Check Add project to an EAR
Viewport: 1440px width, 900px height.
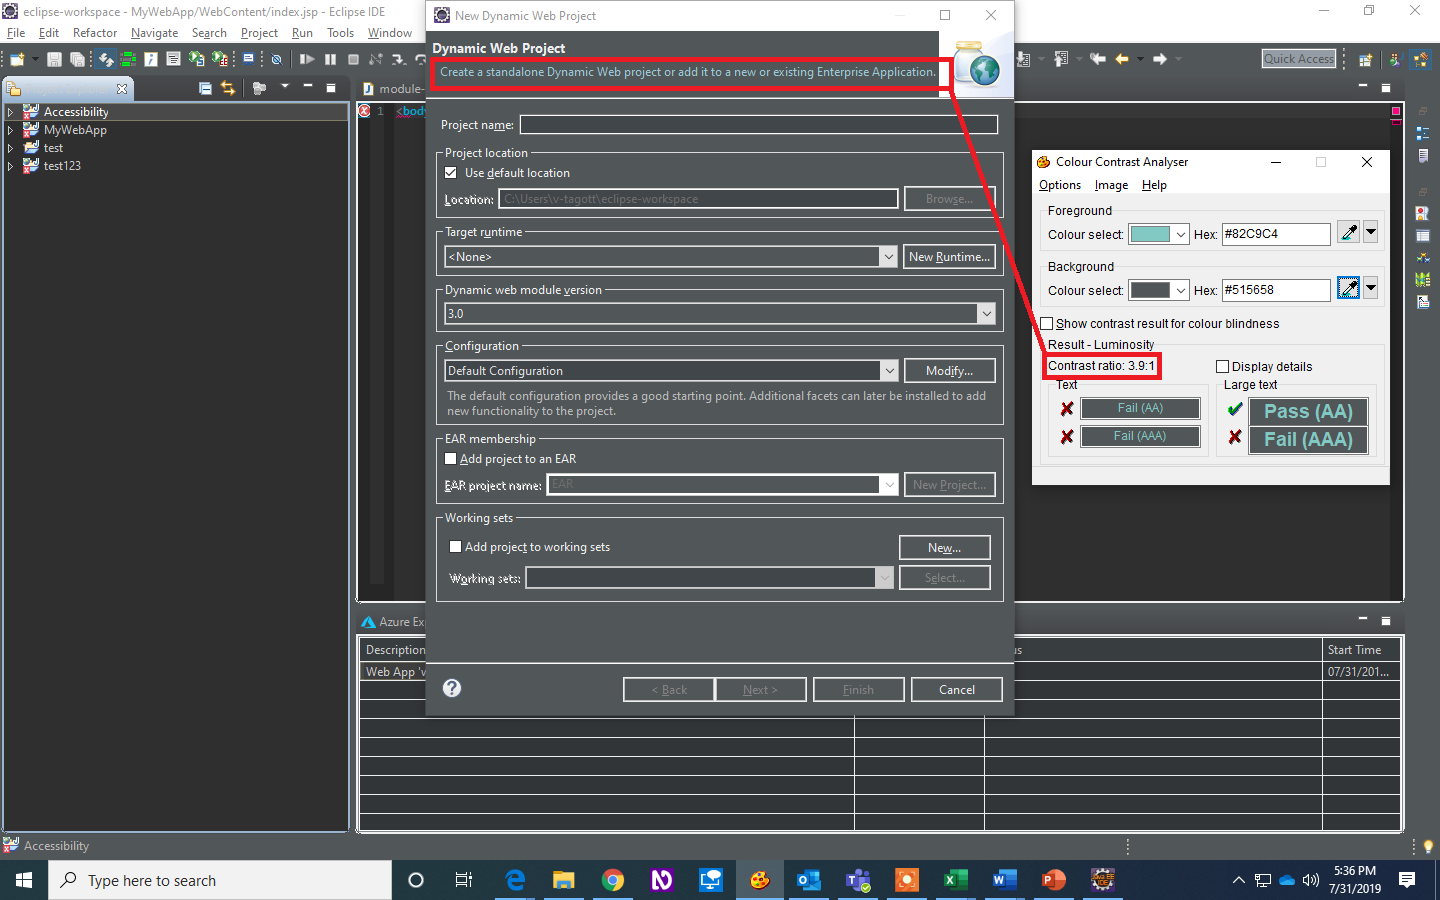451,458
